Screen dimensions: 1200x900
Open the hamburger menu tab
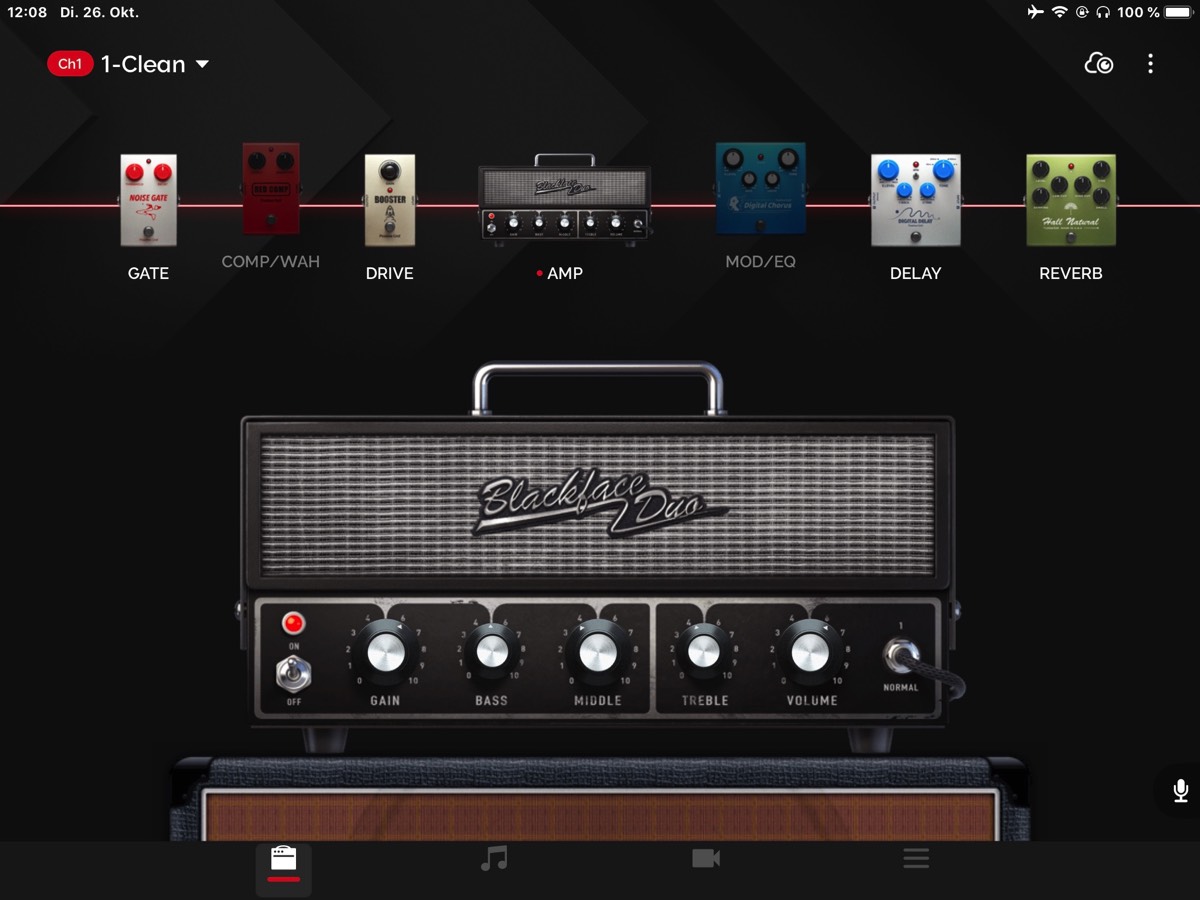pyautogui.click(x=916, y=859)
